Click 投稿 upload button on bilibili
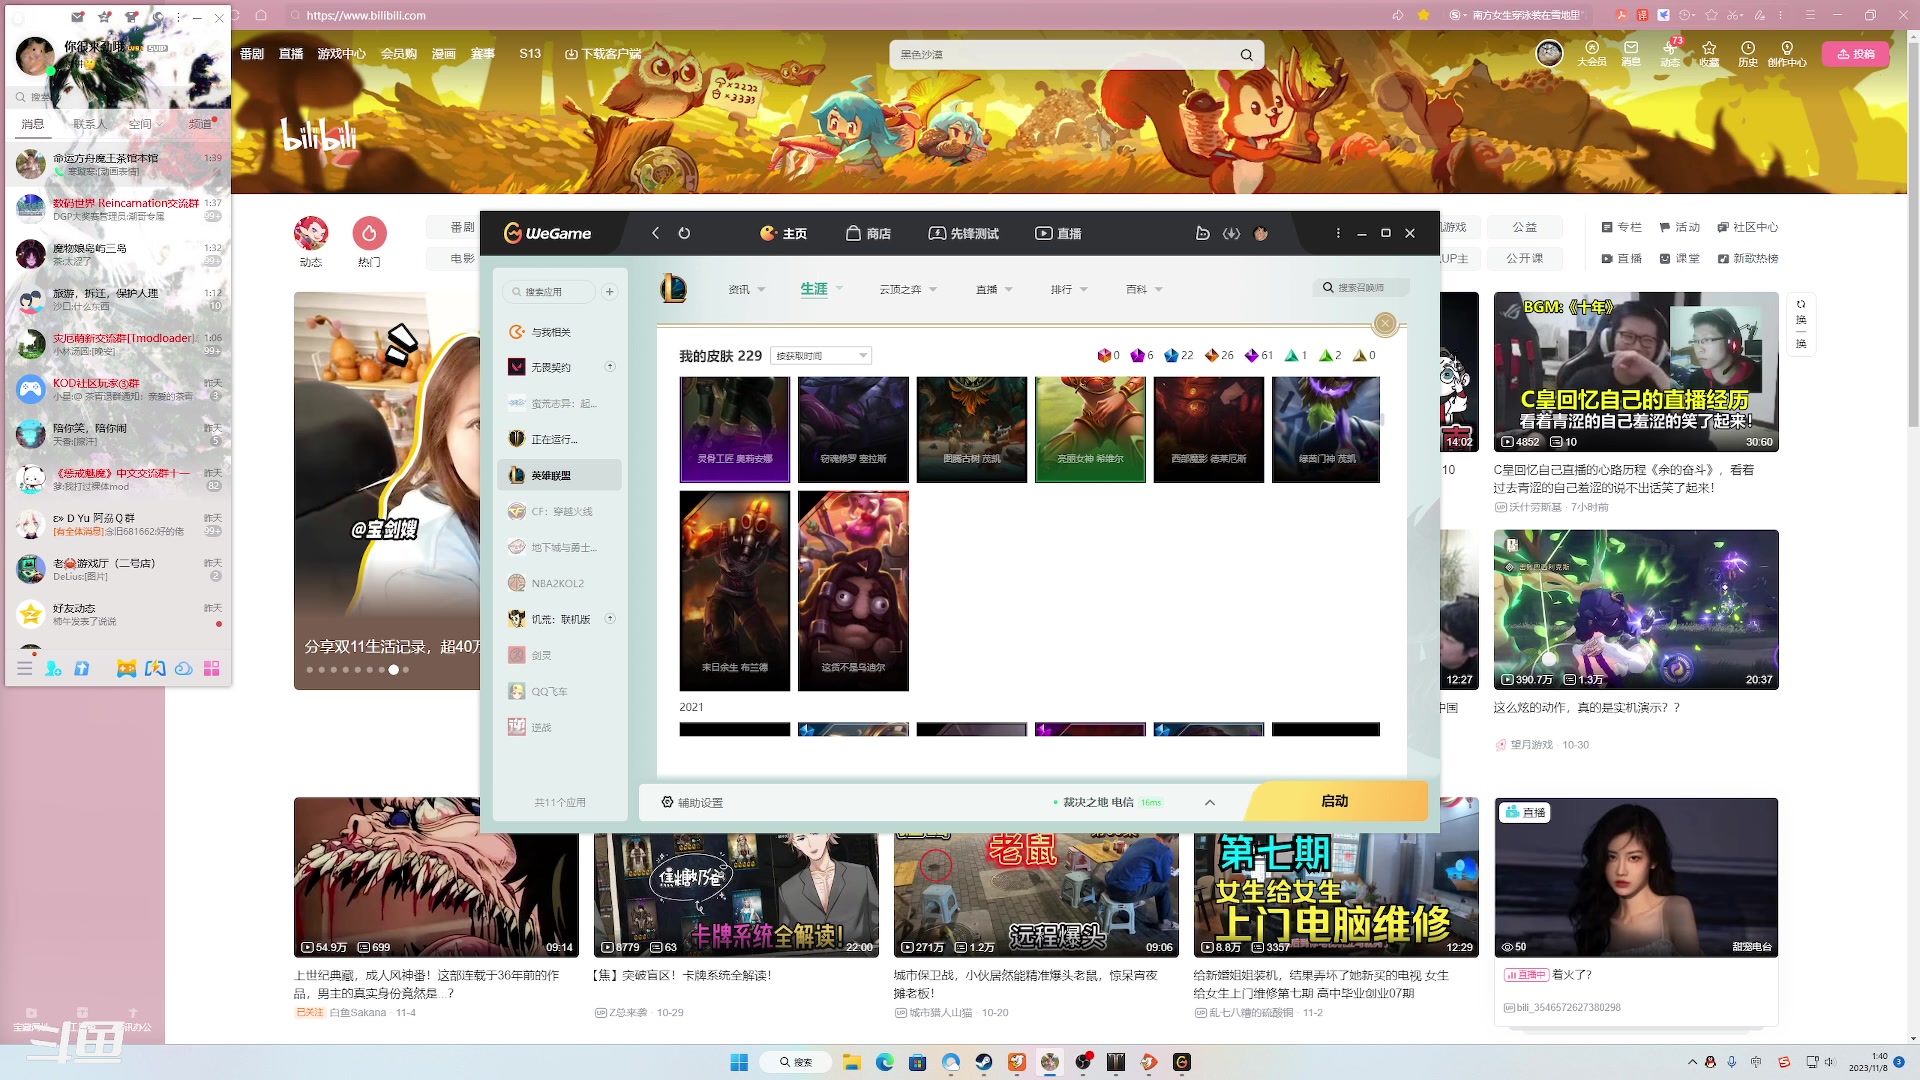The width and height of the screenshot is (1920, 1080). coord(1855,54)
